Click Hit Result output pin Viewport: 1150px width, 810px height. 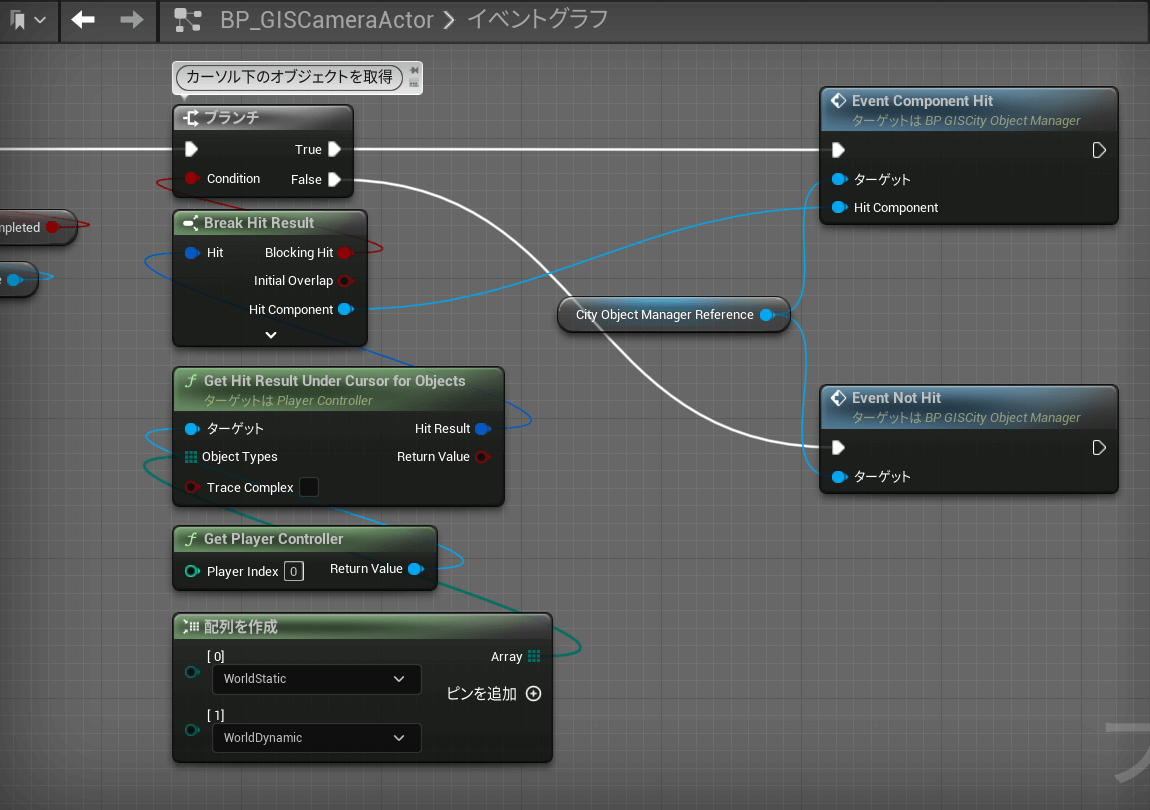coord(482,429)
